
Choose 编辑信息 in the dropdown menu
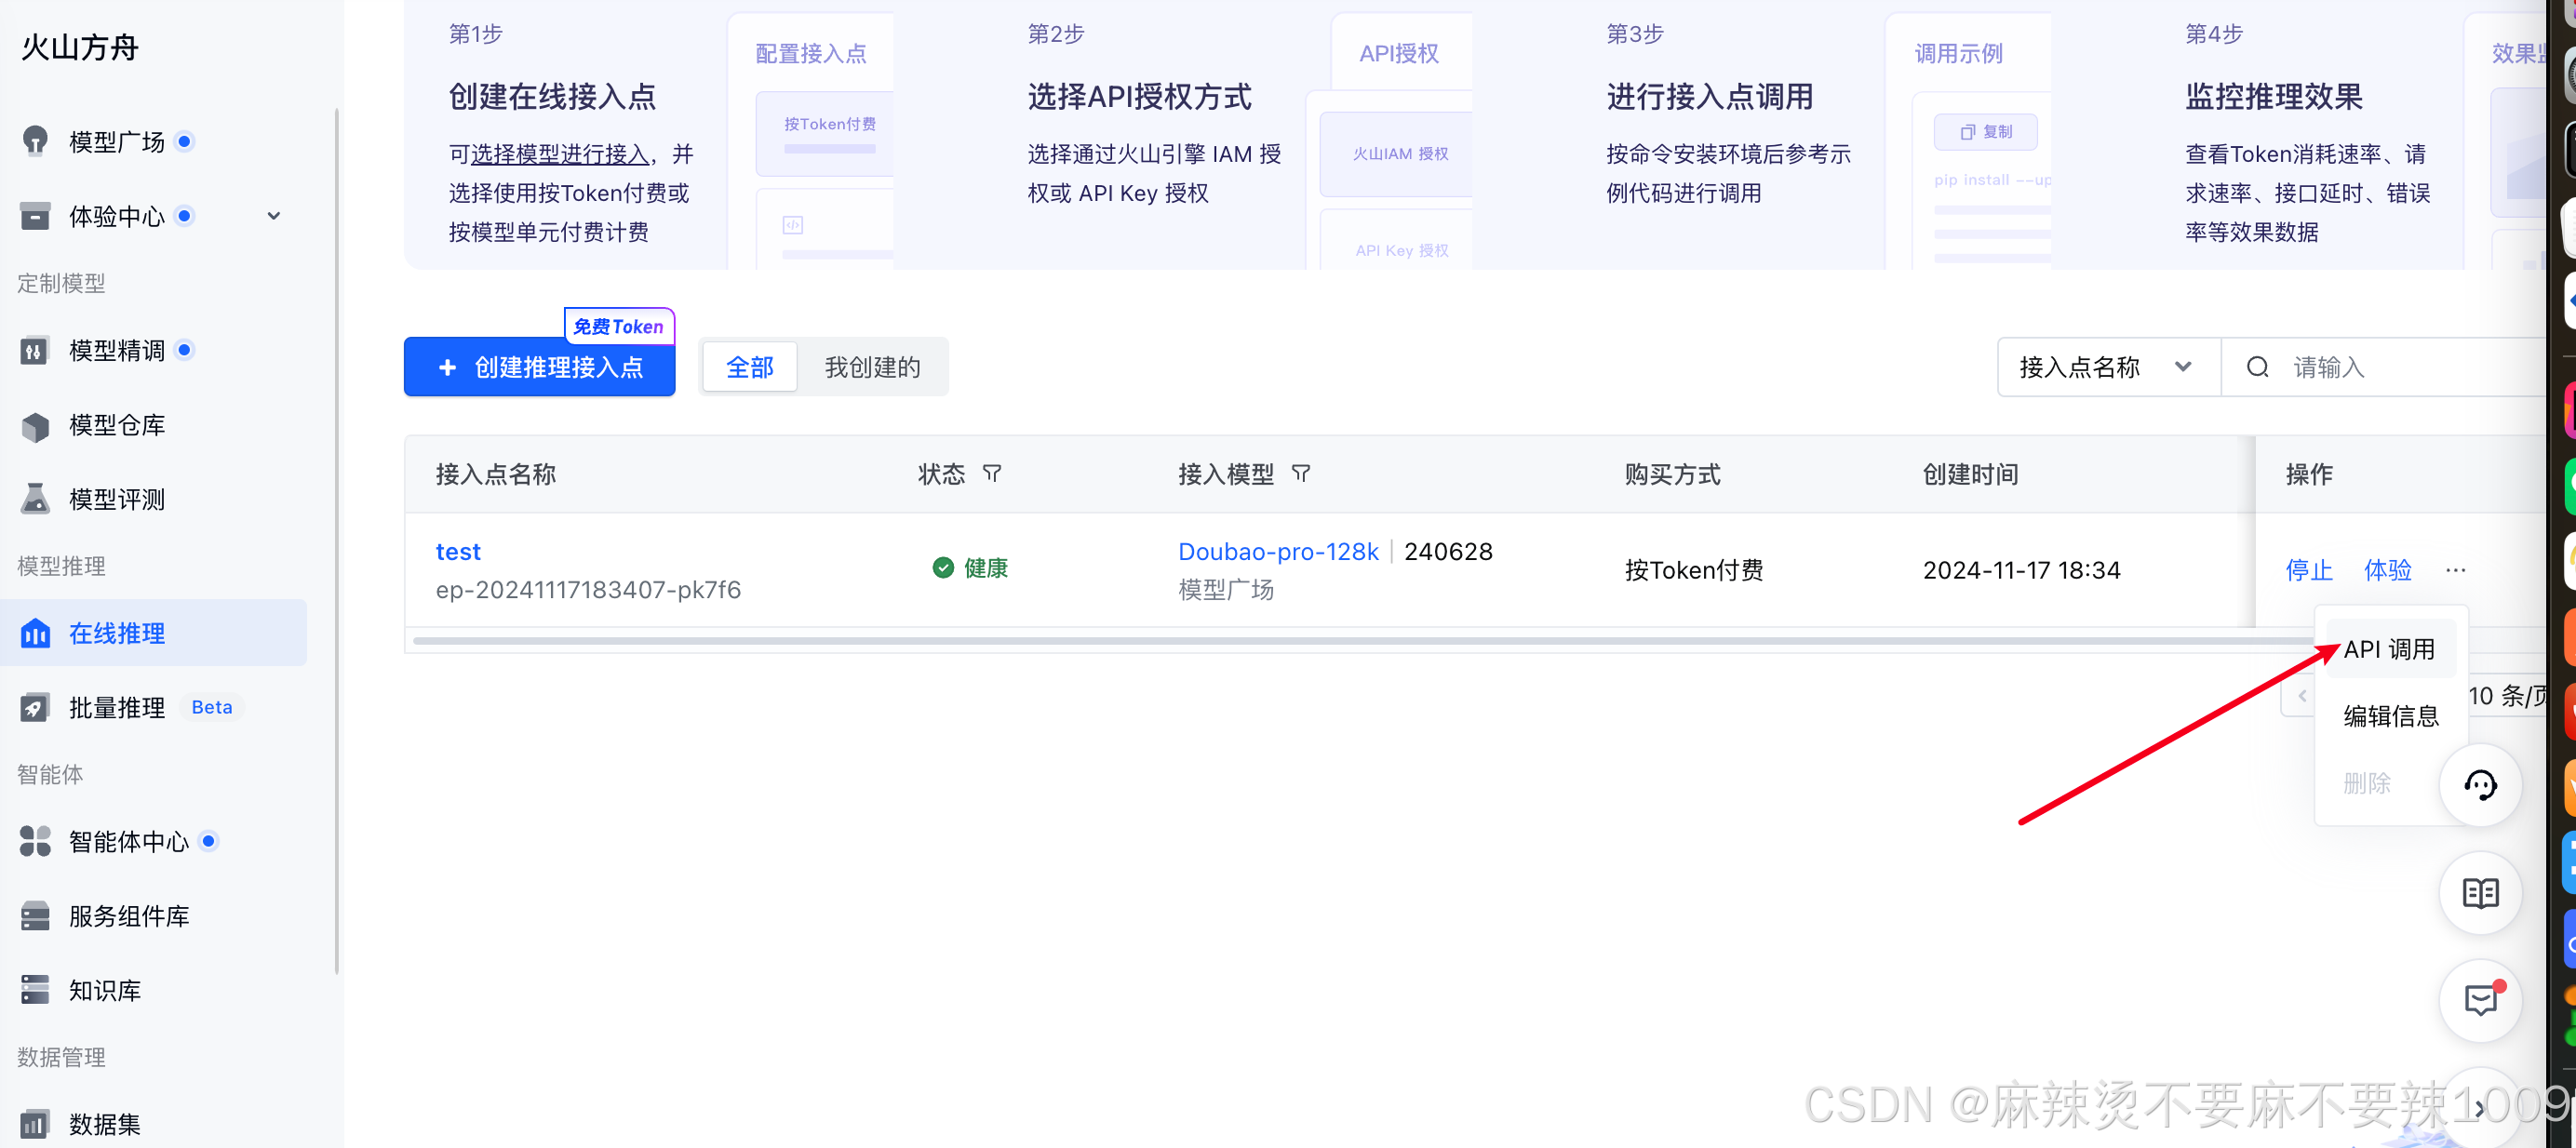[x=2390, y=716]
